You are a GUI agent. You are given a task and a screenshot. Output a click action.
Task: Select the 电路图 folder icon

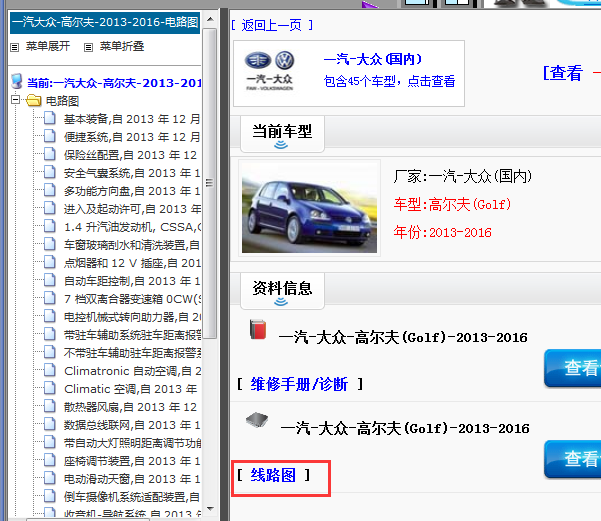coord(34,100)
